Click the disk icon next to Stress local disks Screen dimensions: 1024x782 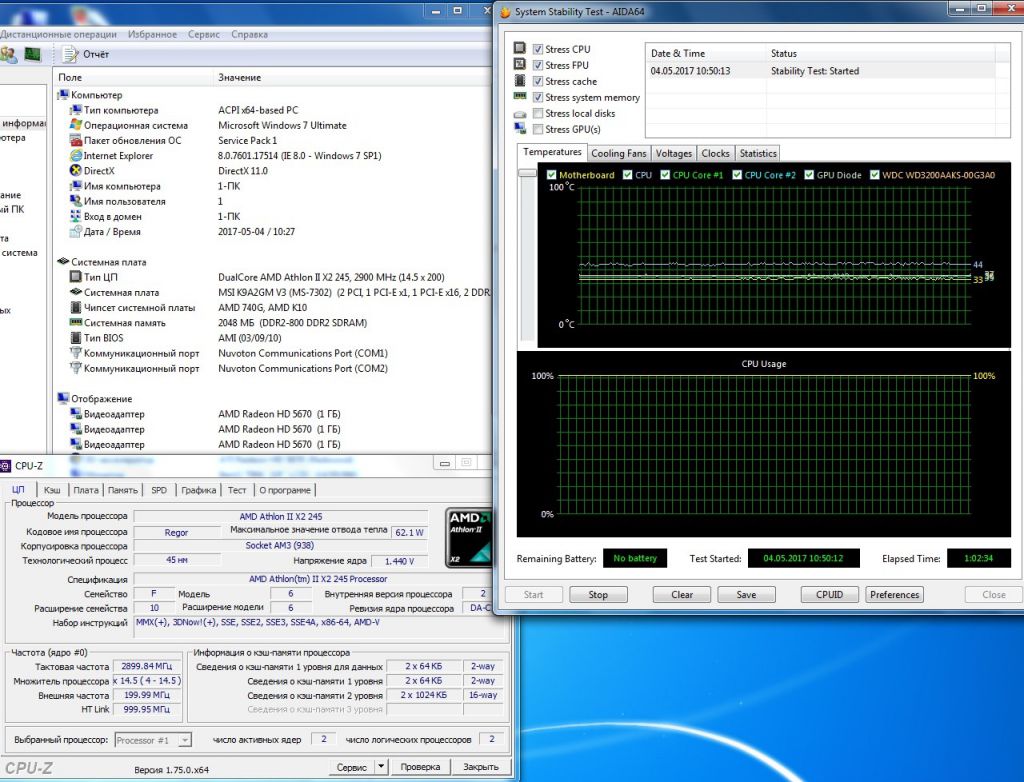click(x=520, y=114)
